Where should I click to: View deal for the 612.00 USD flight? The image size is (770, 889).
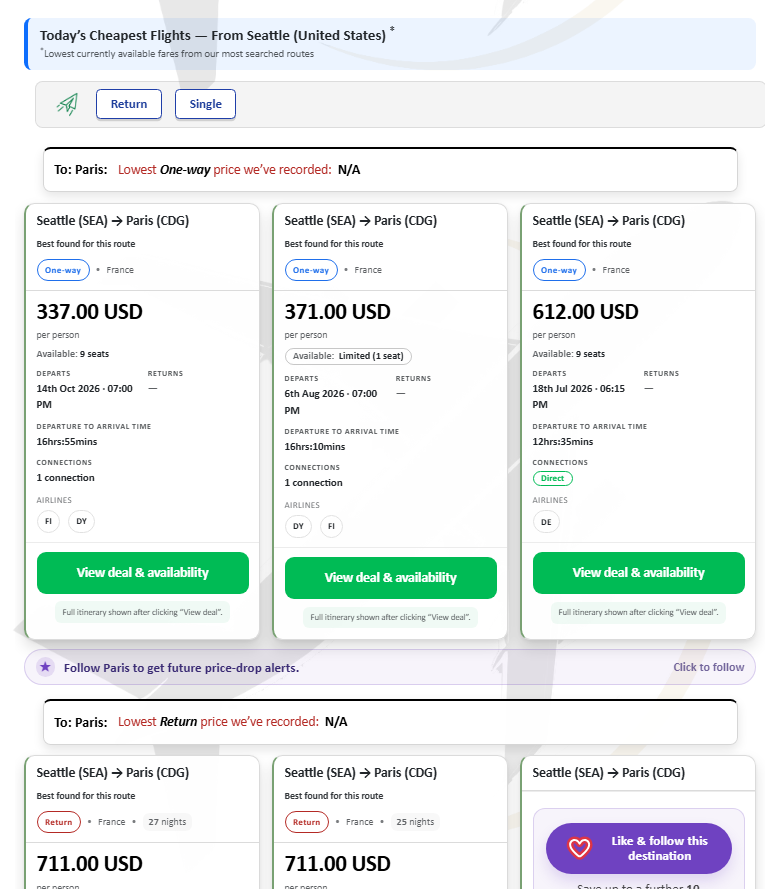coord(638,573)
